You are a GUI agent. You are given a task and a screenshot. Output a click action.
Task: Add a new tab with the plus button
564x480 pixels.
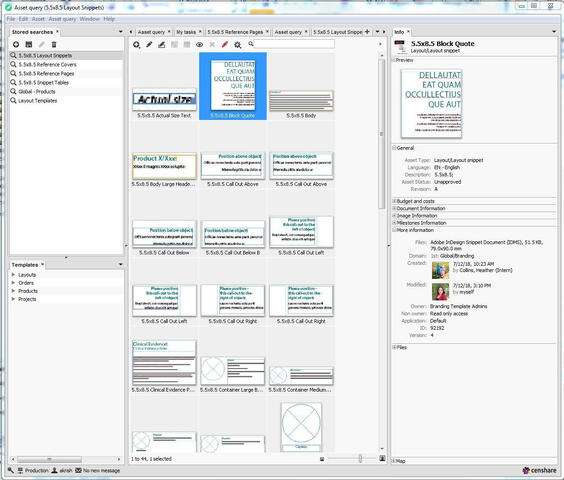(x=367, y=32)
